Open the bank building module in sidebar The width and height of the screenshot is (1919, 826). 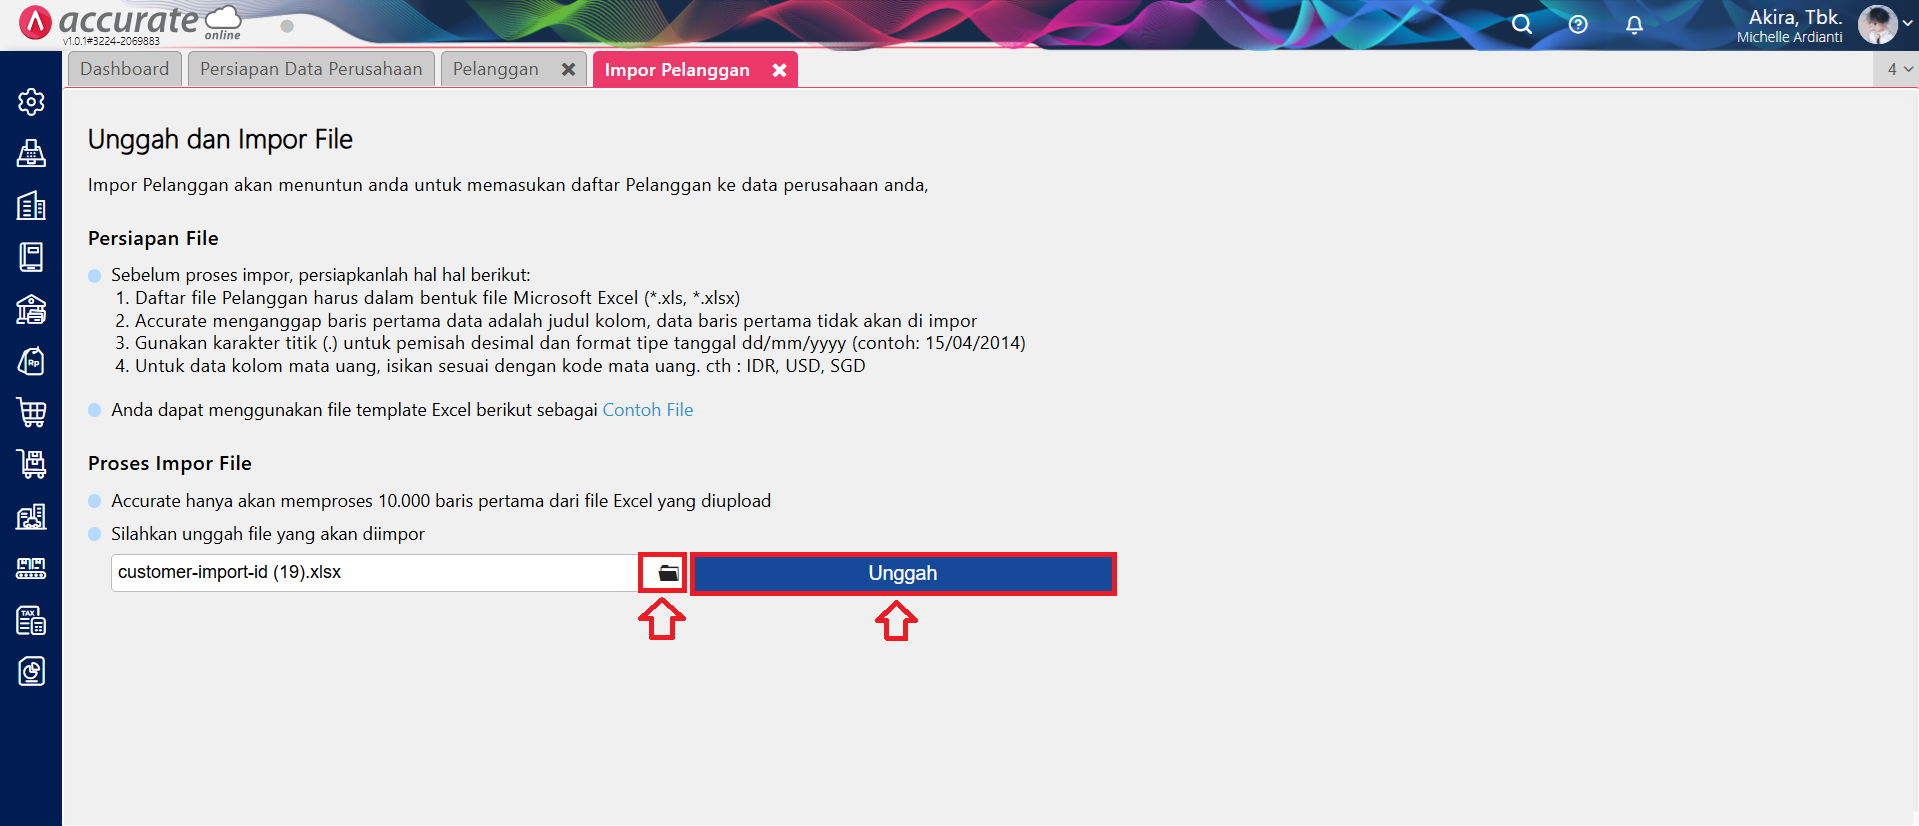tap(31, 309)
